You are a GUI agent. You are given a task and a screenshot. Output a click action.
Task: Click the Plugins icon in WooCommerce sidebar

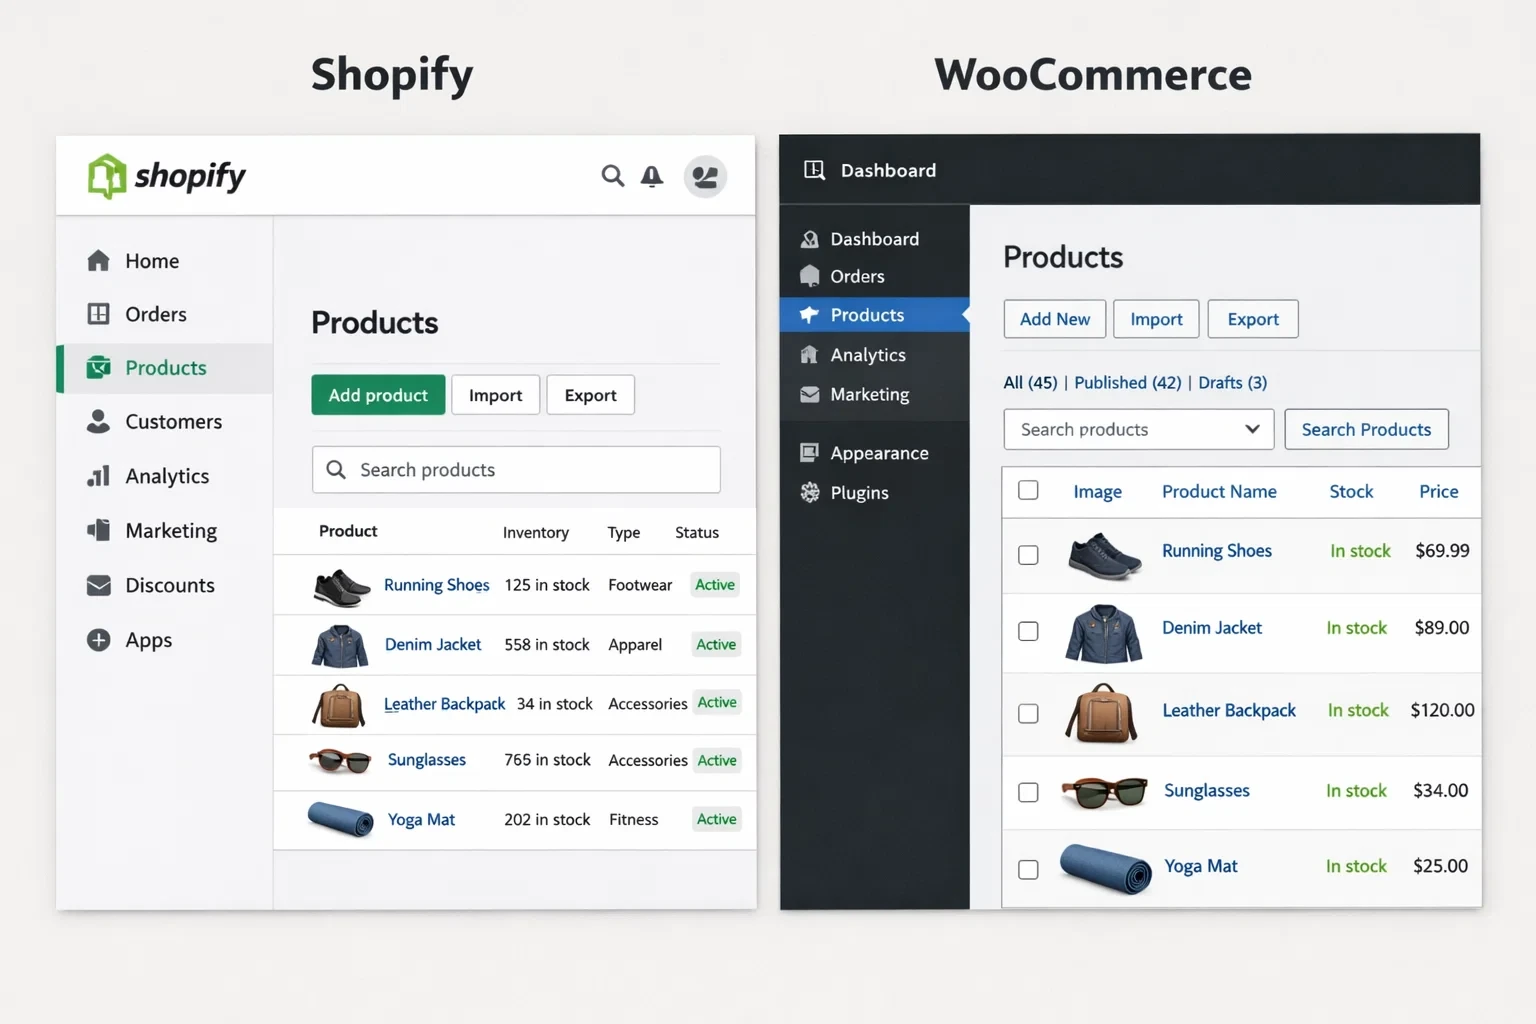point(810,492)
